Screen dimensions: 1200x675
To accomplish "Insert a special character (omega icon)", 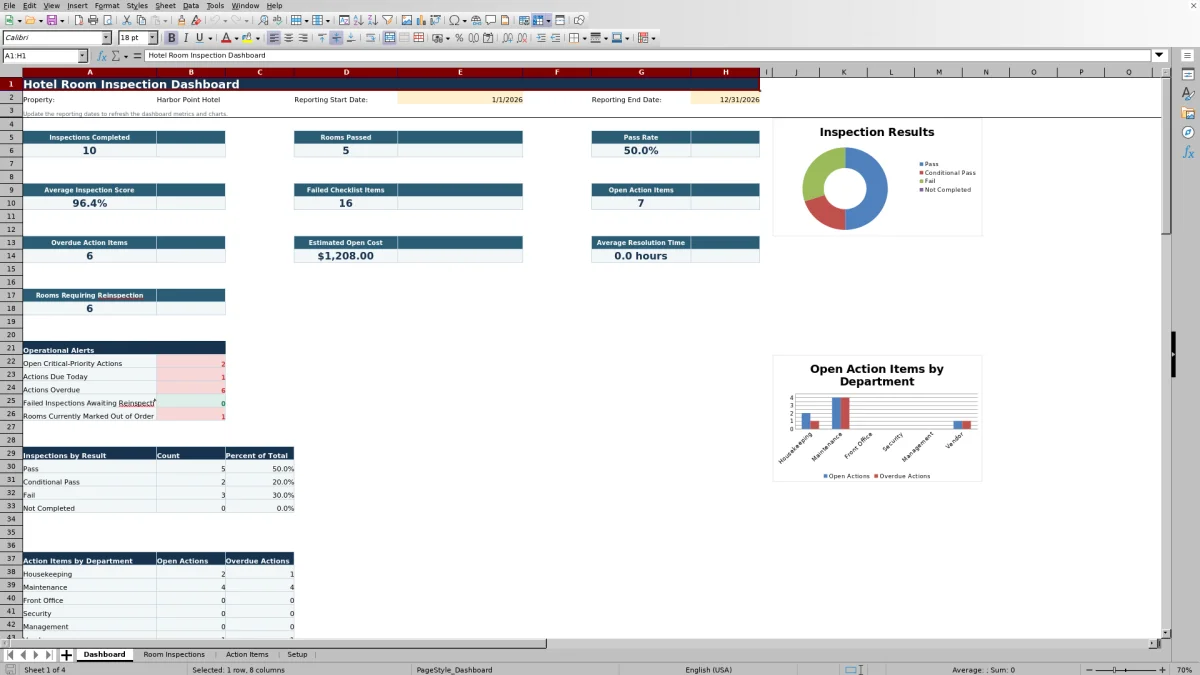I will (453, 20).
